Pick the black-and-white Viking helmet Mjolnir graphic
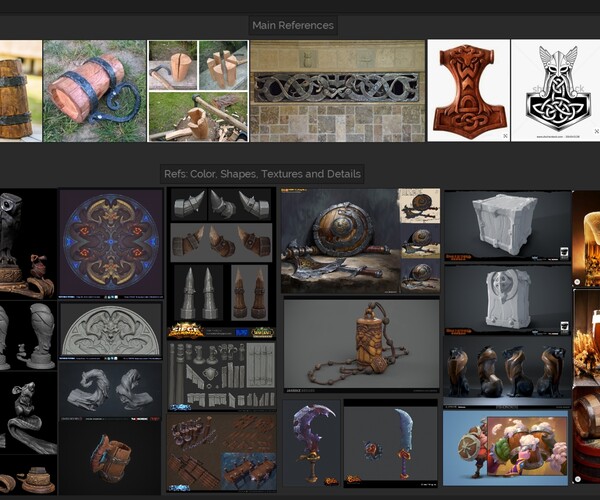Image resolution: width=600 pixels, height=500 pixels. pos(556,90)
